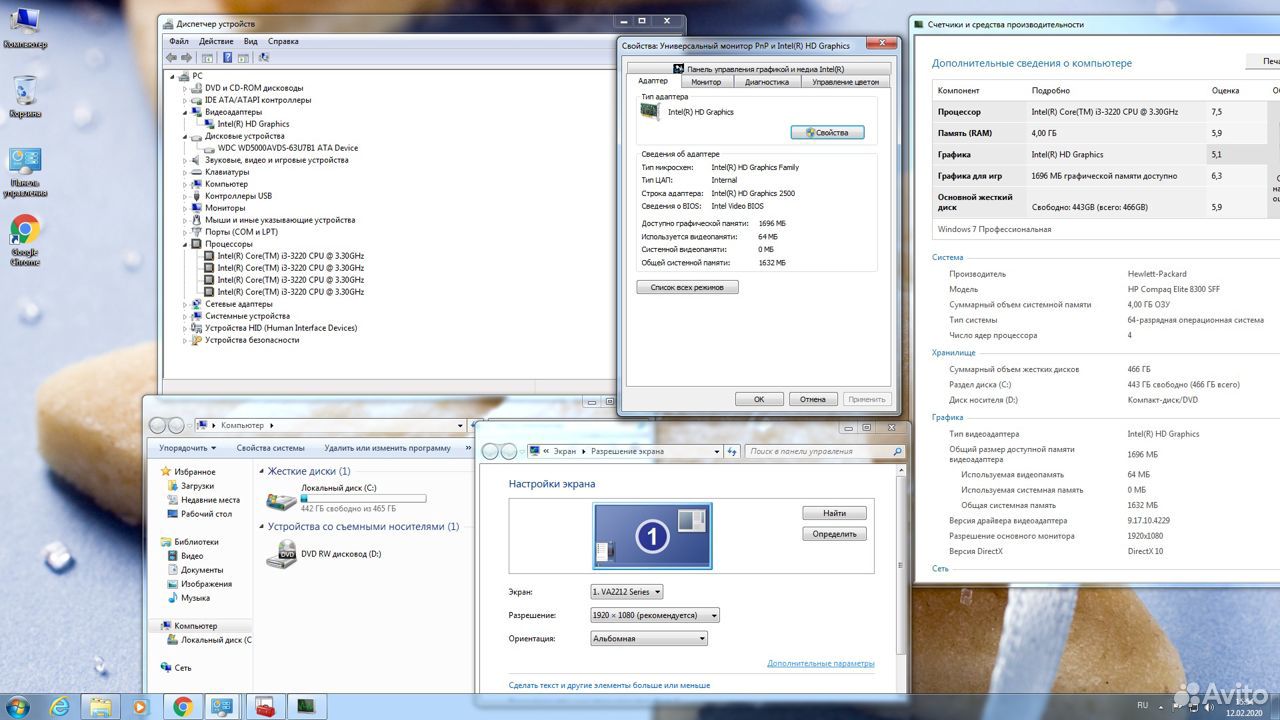Image resolution: width=1280 pixels, height=720 pixels.
Task: Open the Google Chrome desktop shortcut
Action: [x=24, y=240]
